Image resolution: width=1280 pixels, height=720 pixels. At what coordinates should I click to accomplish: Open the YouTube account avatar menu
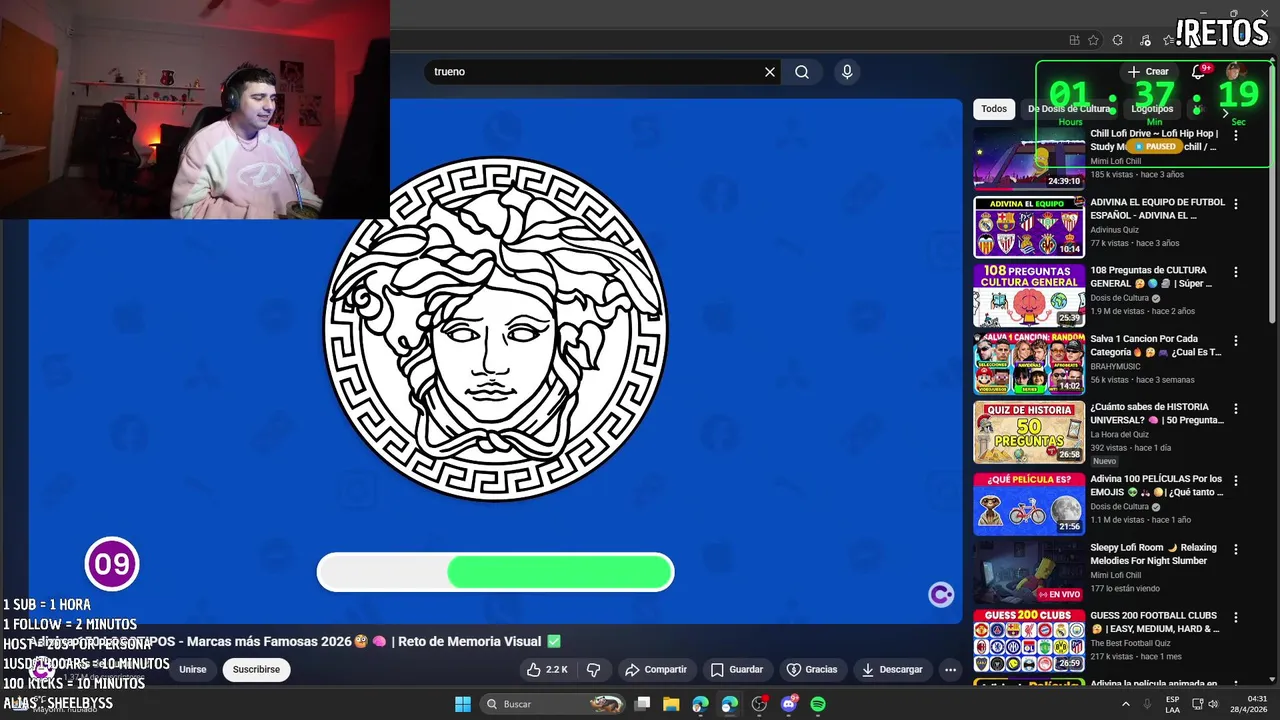pos(1236,72)
